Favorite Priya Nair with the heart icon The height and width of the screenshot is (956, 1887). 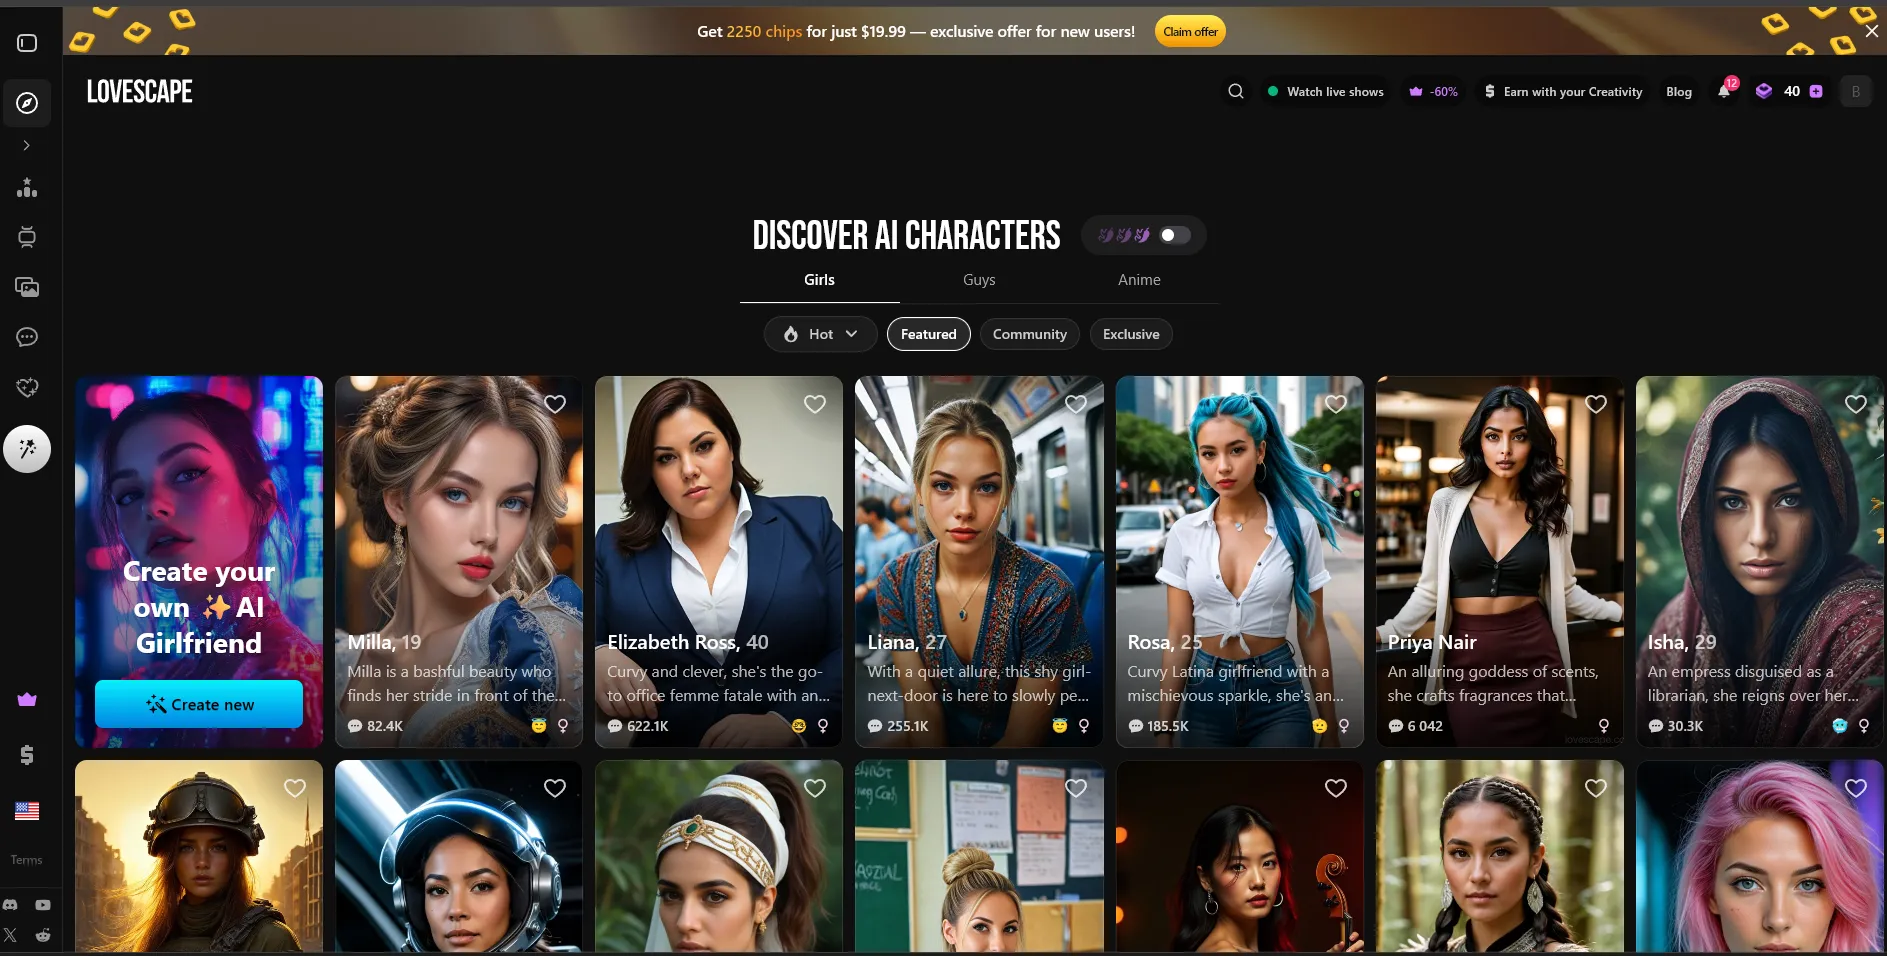(x=1596, y=404)
